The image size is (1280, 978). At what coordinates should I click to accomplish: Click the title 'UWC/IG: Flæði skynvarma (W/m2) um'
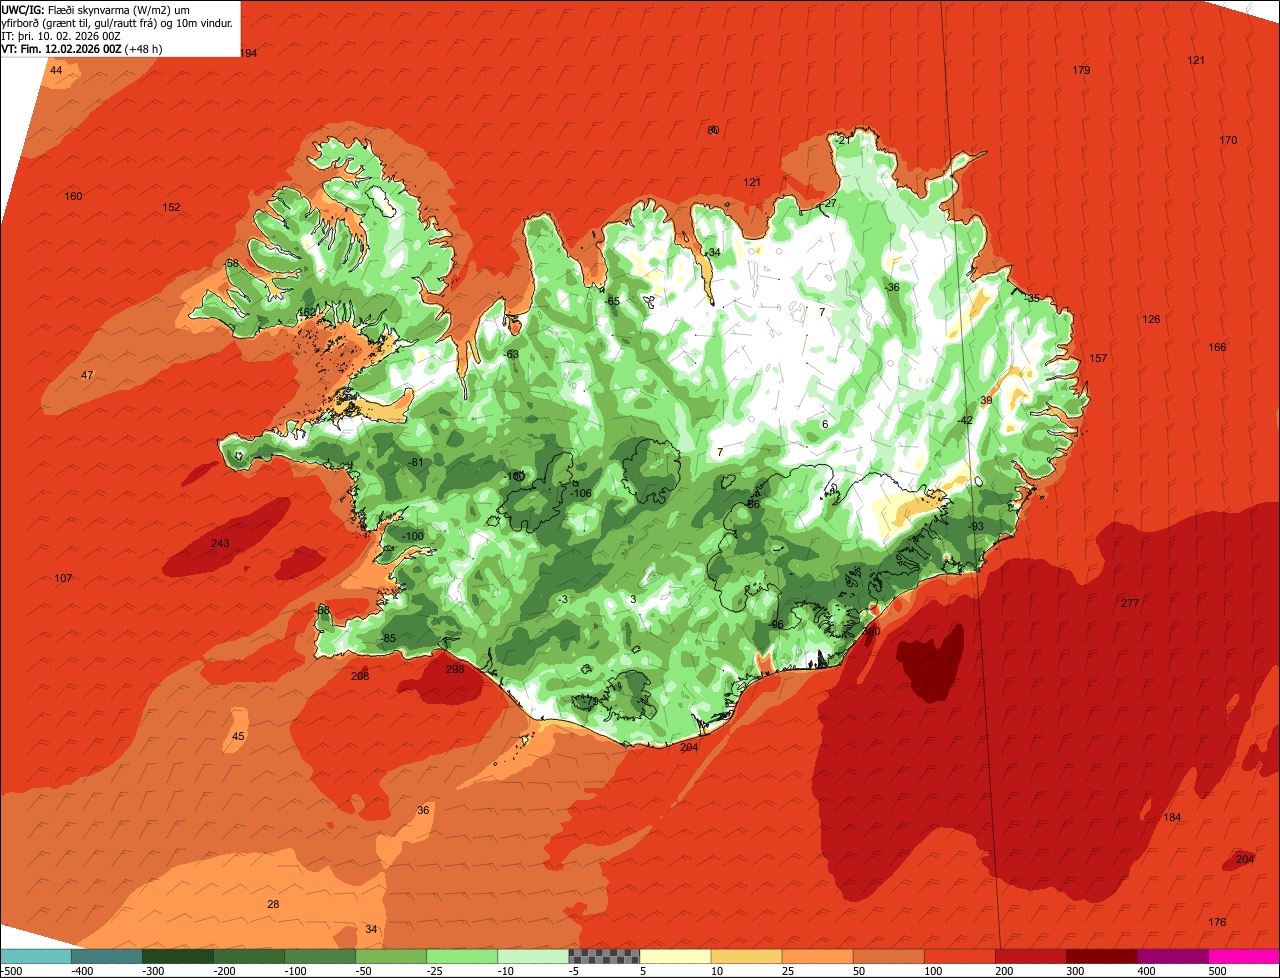click(97, 9)
